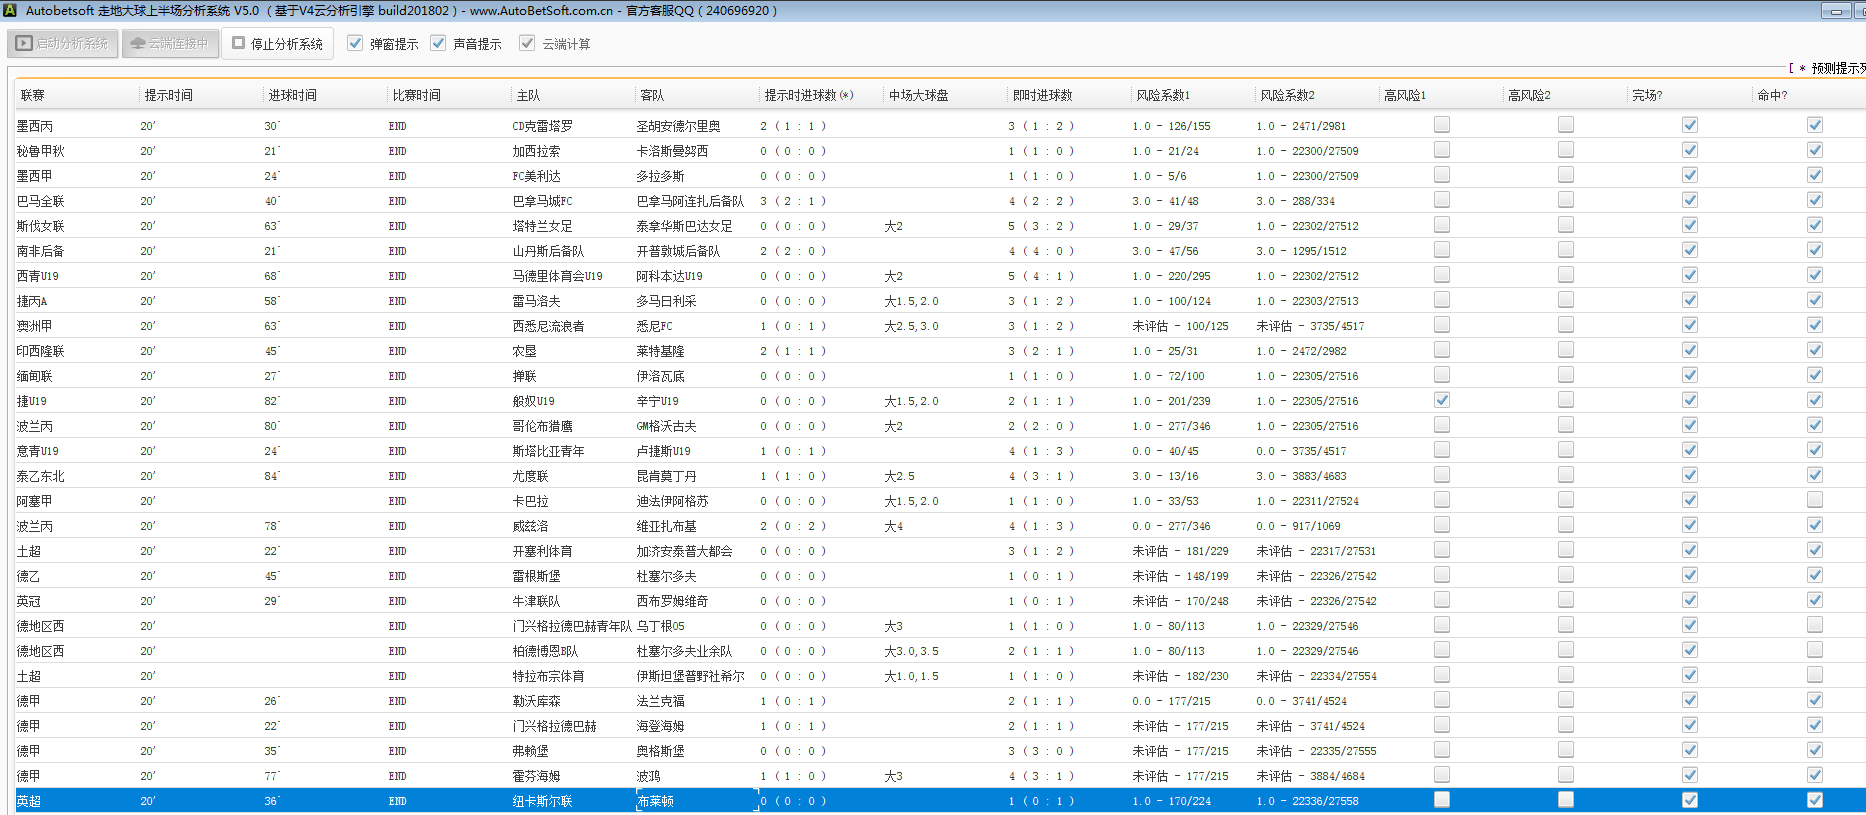Viewport: 1866px width, 815px height.
Task: Select the 尤度联 versus 昆肯莫丁丹 row
Action: pyautogui.click(x=530, y=476)
